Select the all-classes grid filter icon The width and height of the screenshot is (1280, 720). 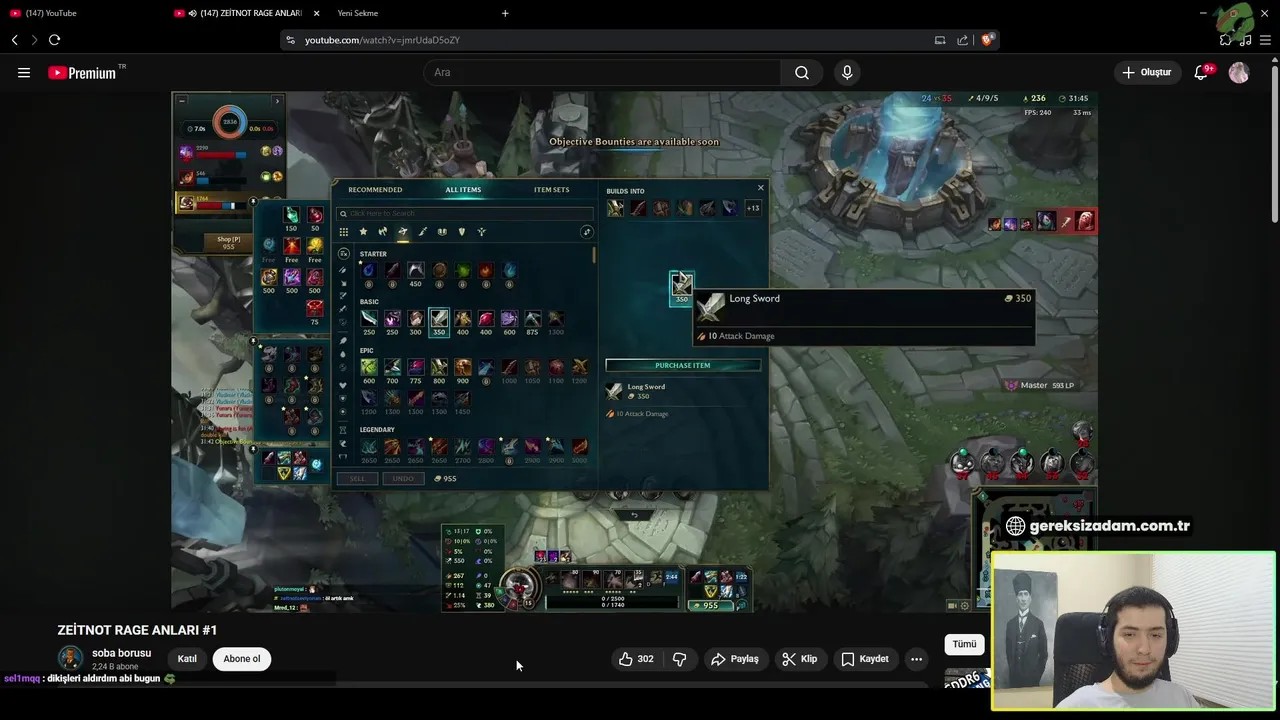point(344,232)
